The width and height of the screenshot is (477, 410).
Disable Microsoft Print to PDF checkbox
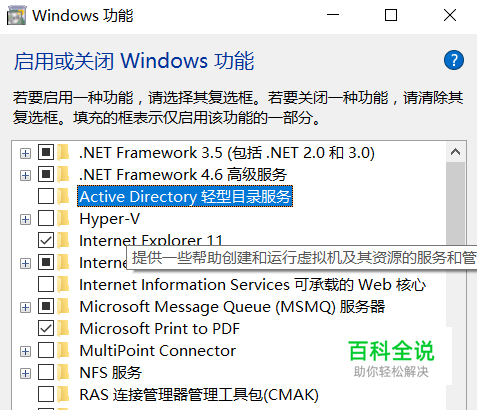(x=46, y=329)
